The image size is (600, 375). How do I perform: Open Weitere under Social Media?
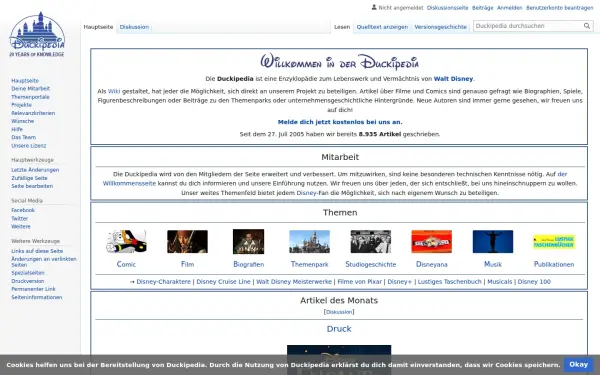coord(21,227)
